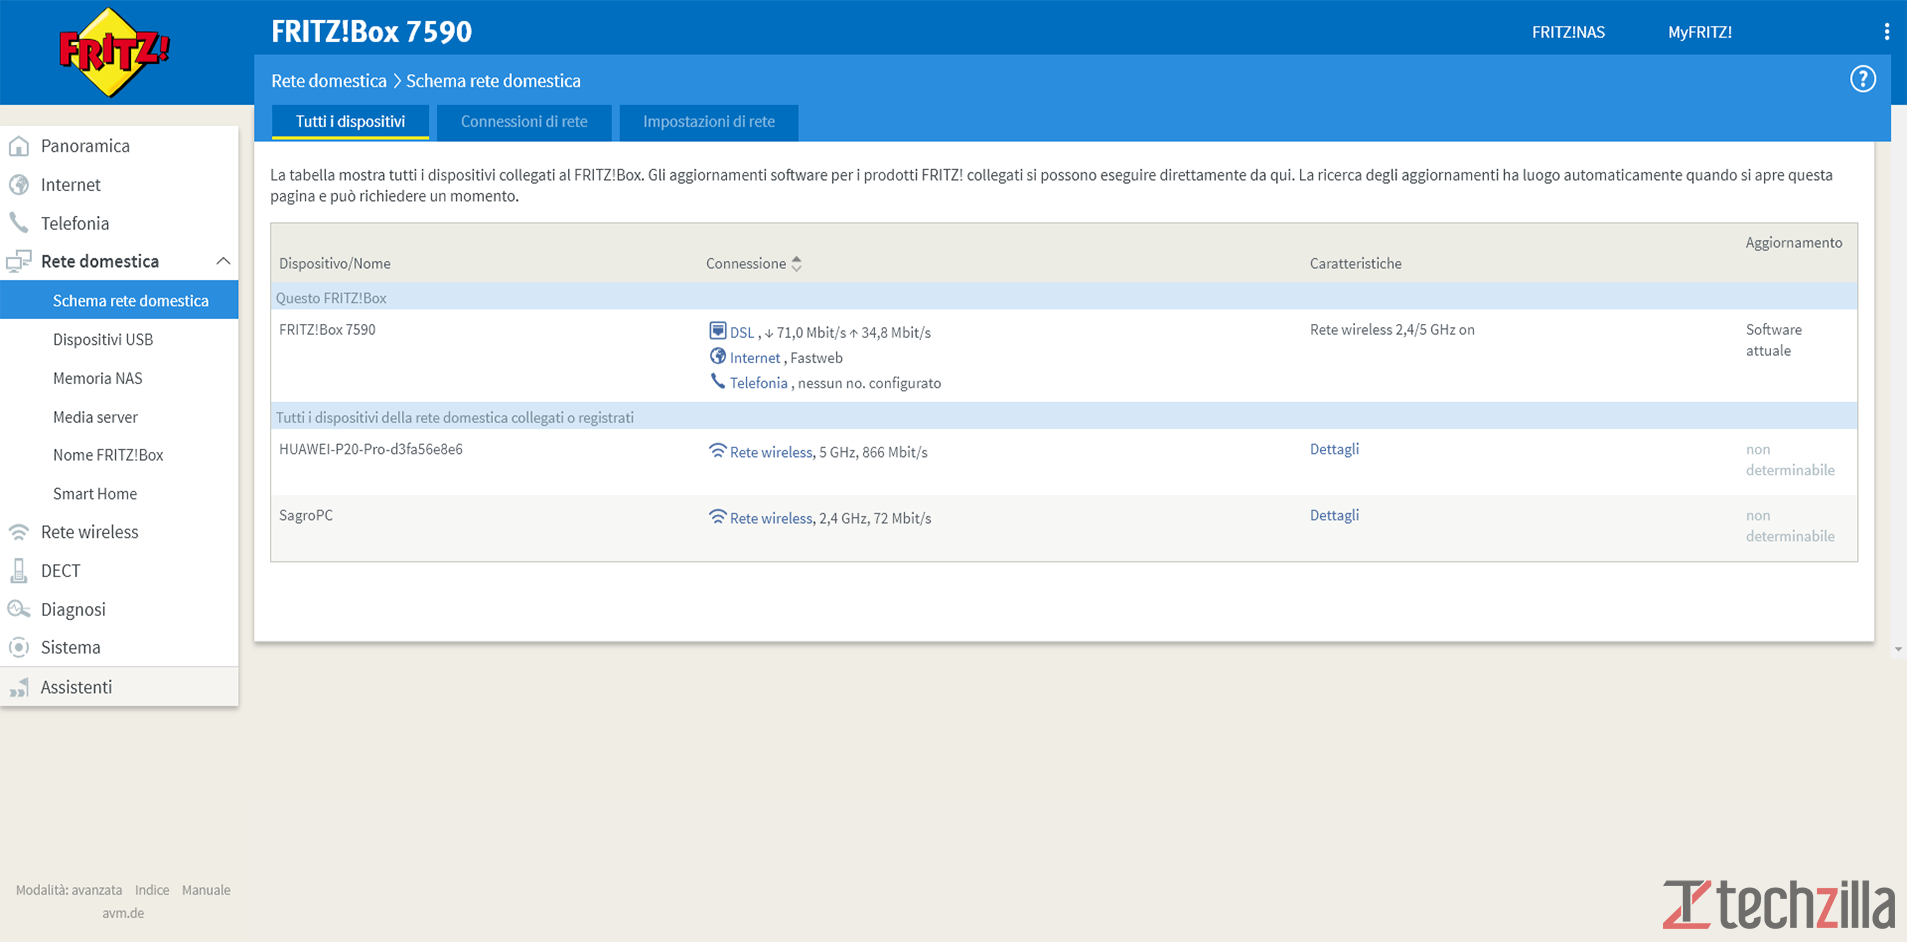Click Rete domestica in the breadcrumb
1907x942 pixels.
coord(329,81)
